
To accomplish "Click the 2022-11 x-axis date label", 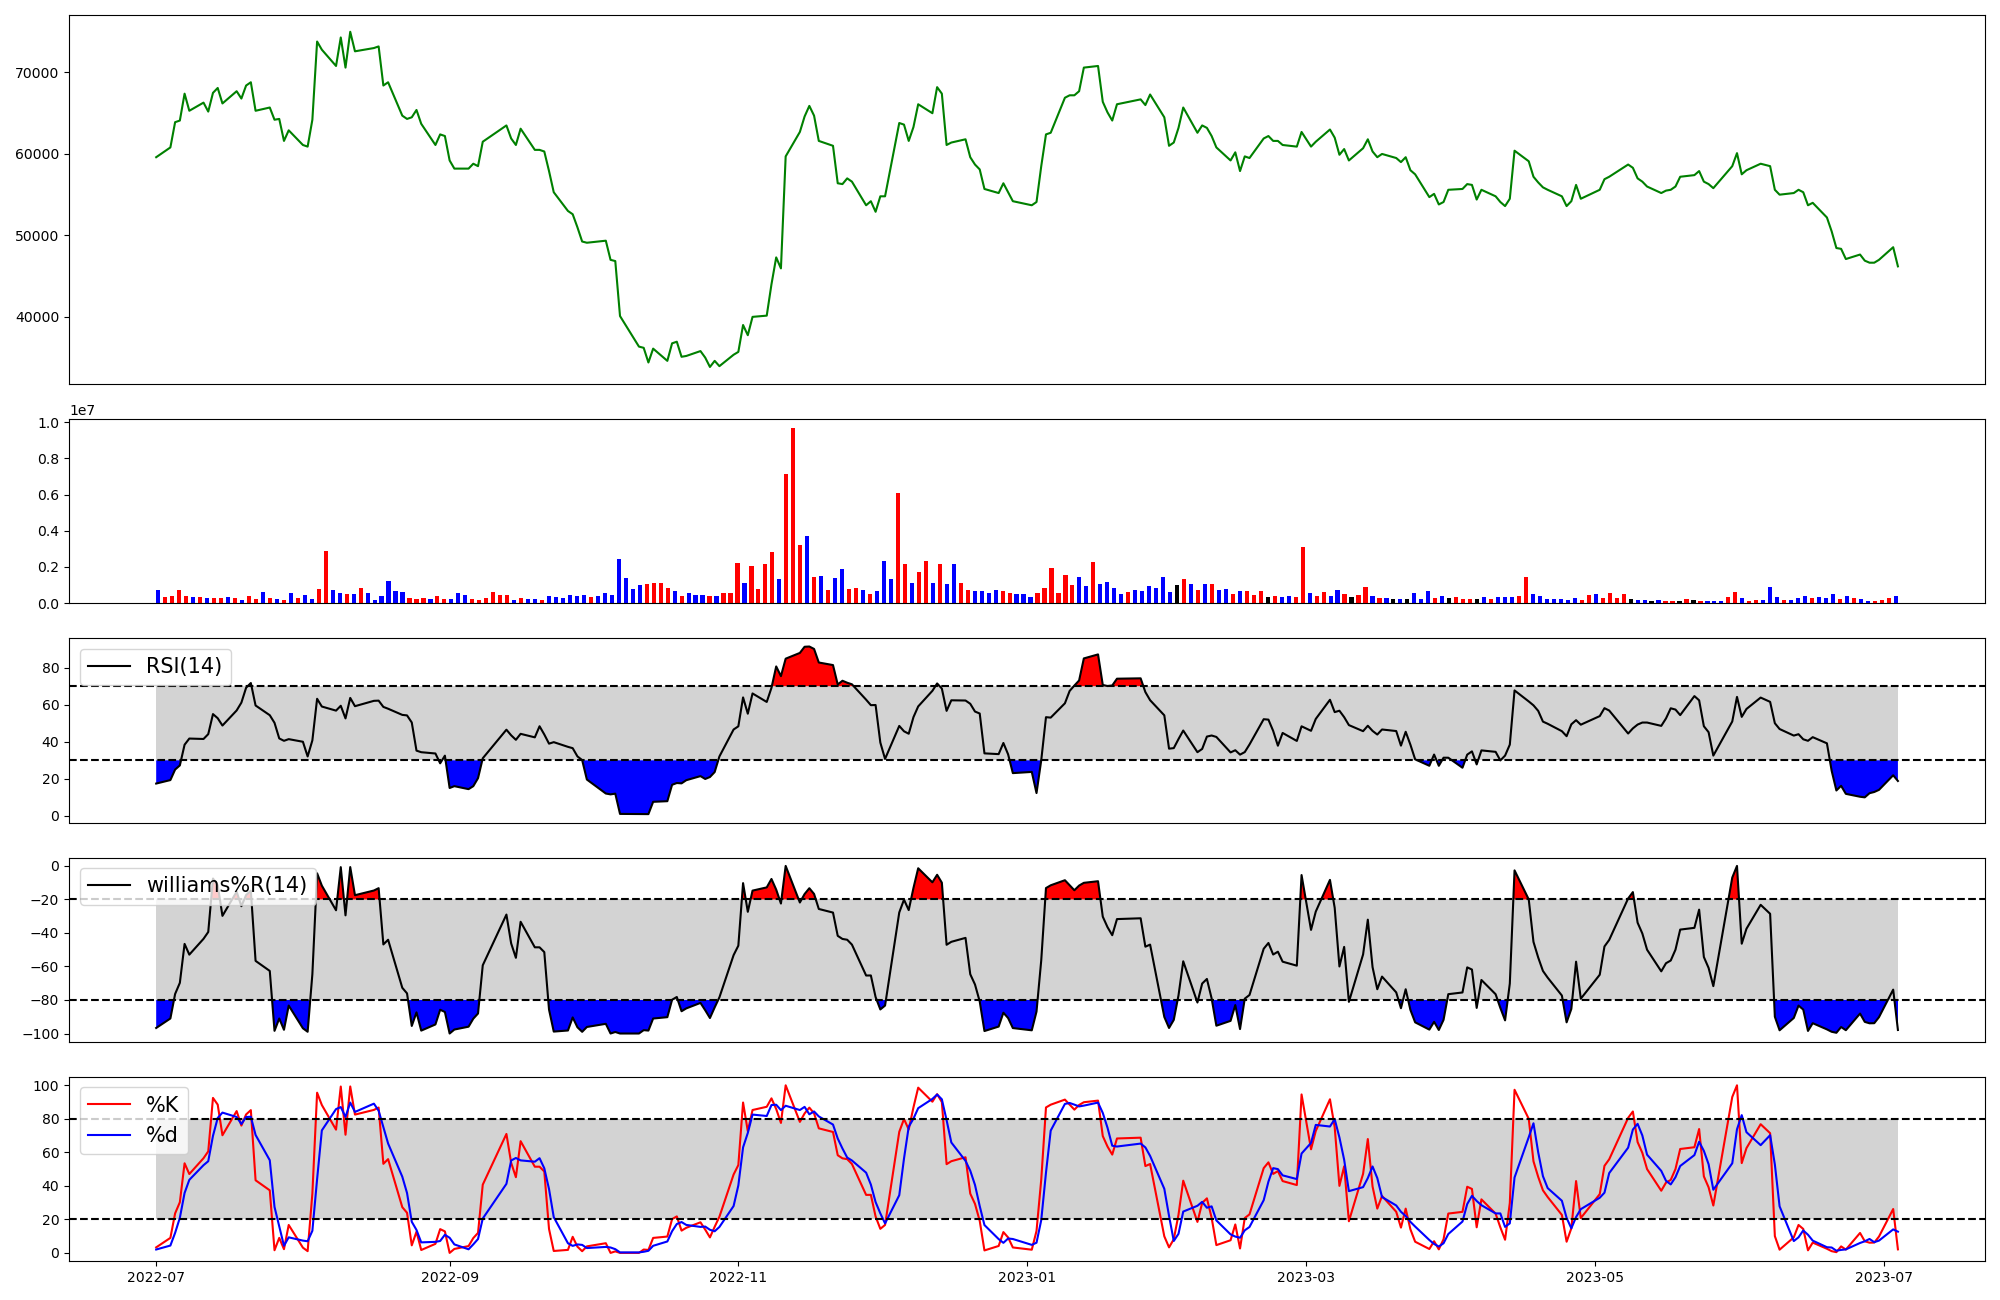I will (x=738, y=1277).
